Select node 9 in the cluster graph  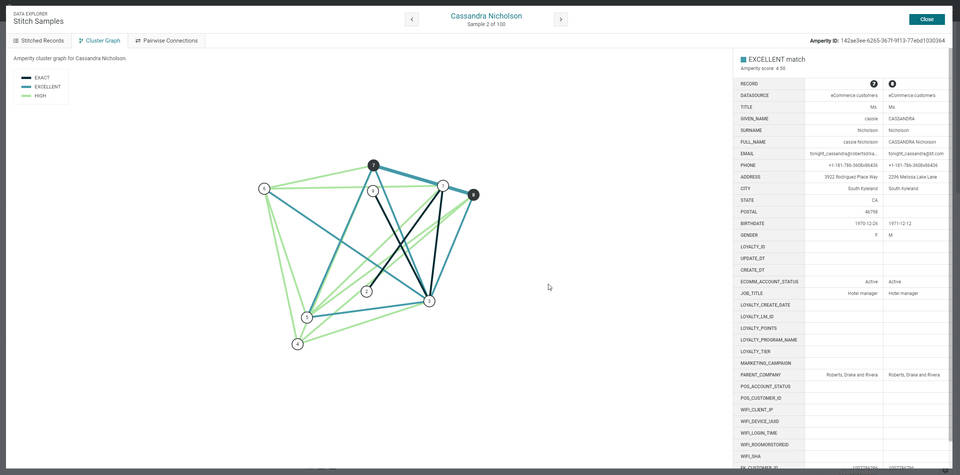[373, 191]
